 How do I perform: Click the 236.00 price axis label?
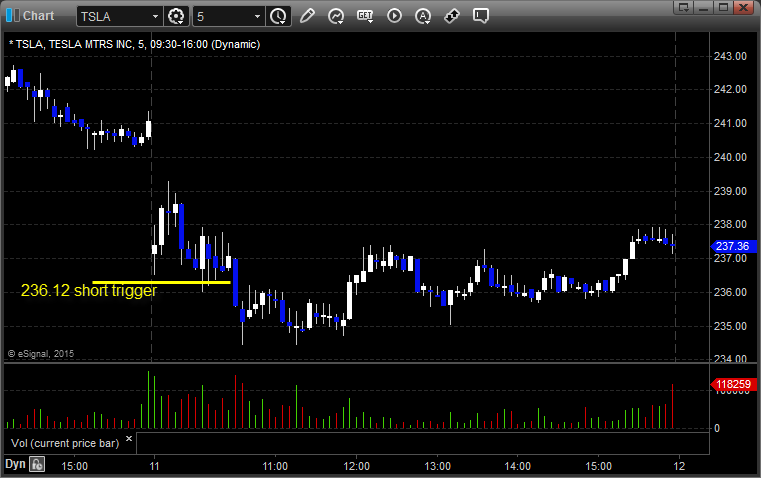pyautogui.click(x=730, y=292)
